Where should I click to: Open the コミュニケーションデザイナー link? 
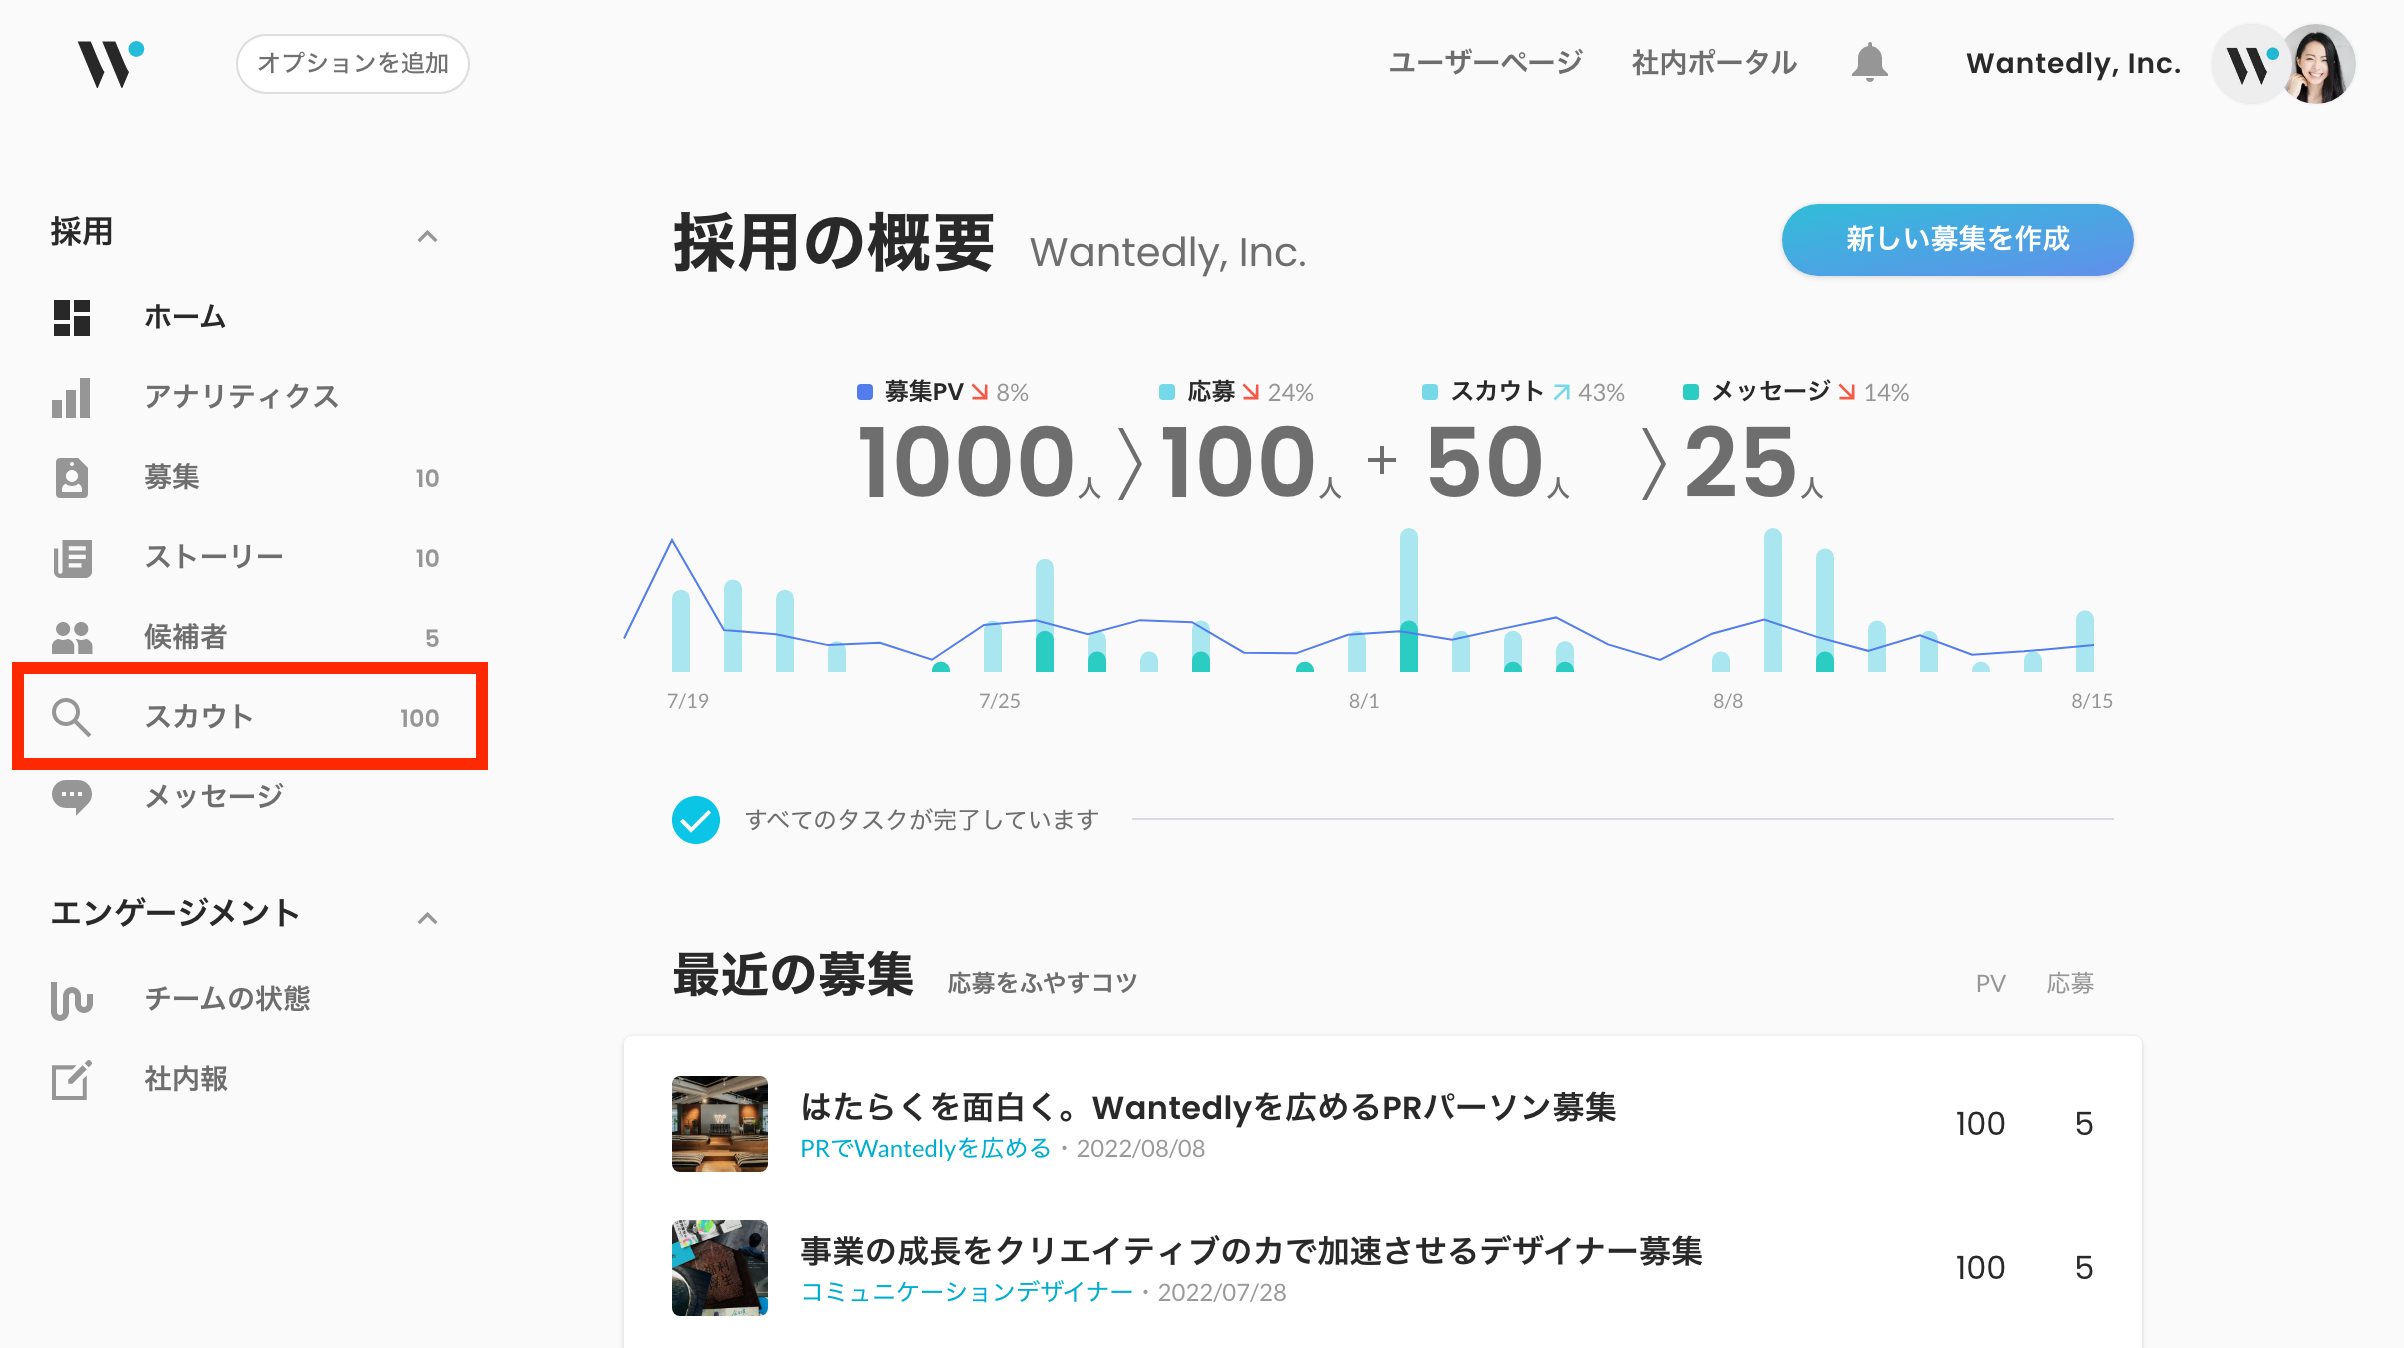(x=966, y=1292)
